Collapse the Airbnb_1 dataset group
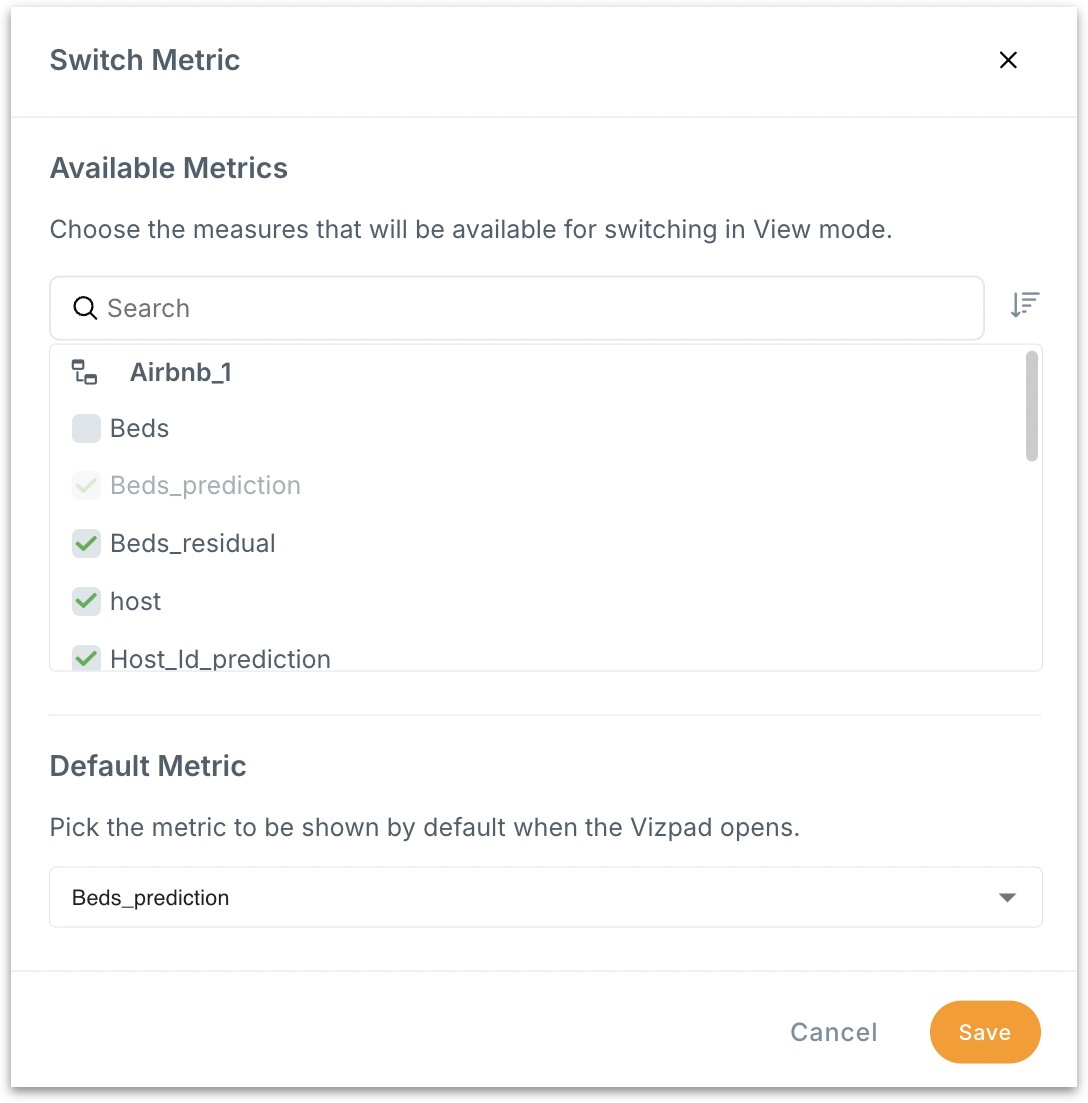This screenshot has width=1088, height=1103. pyautogui.click(x=181, y=373)
